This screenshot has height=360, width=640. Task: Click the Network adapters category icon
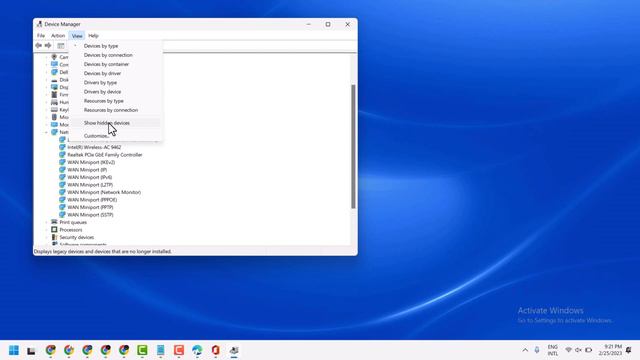click(x=54, y=132)
